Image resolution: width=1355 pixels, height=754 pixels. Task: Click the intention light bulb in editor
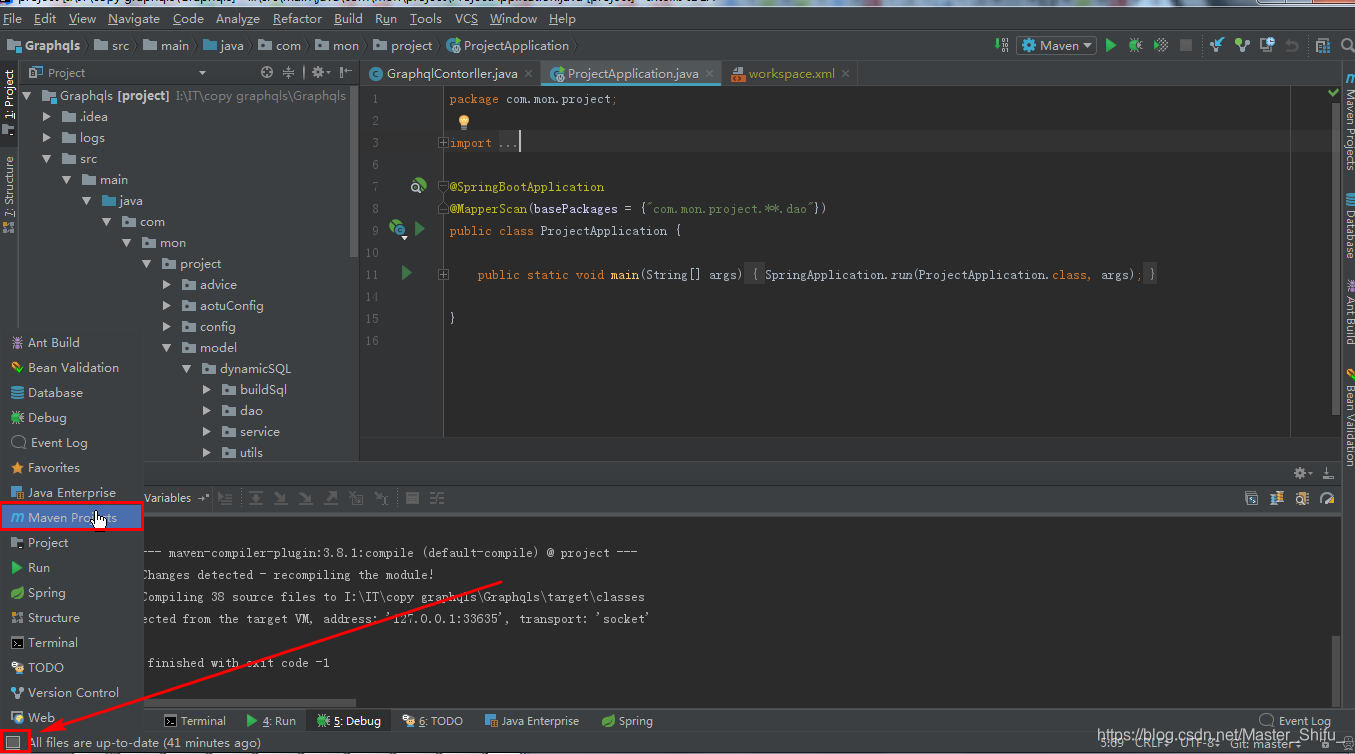click(x=463, y=122)
